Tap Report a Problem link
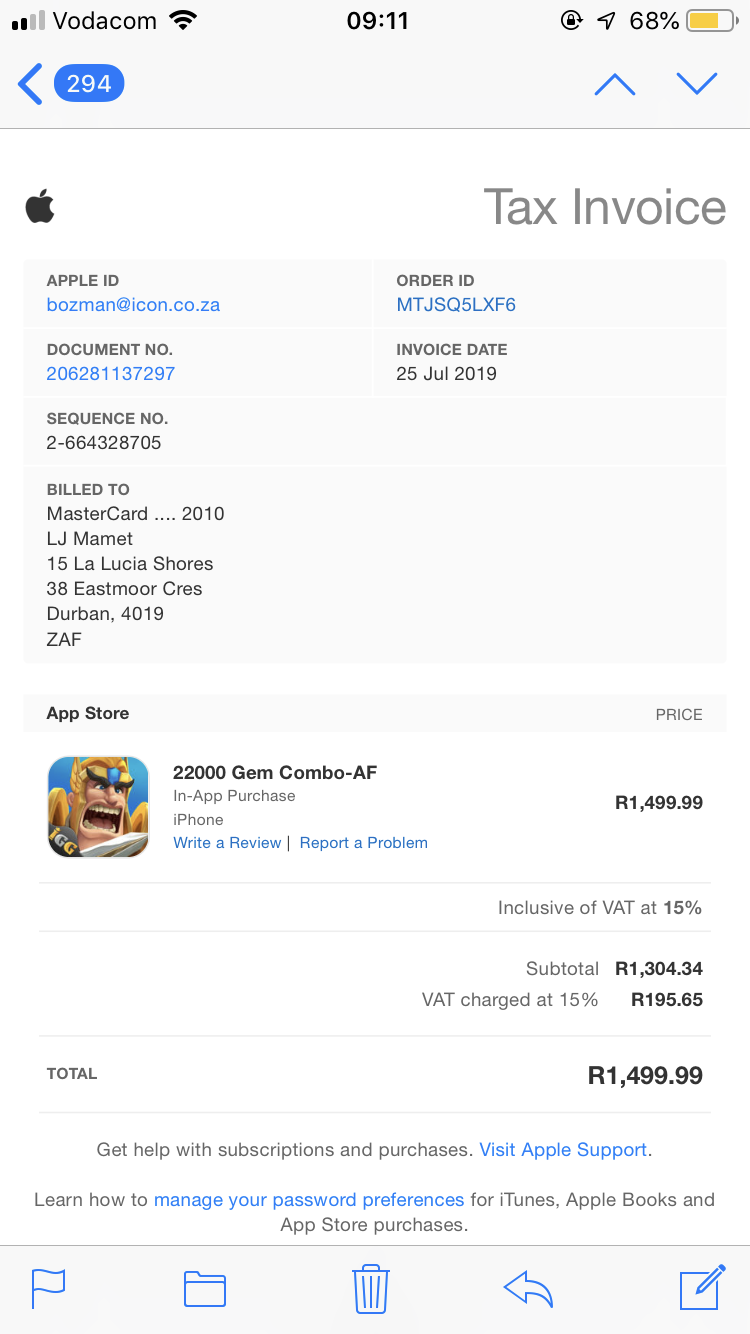The image size is (750, 1334). [x=364, y=843]
